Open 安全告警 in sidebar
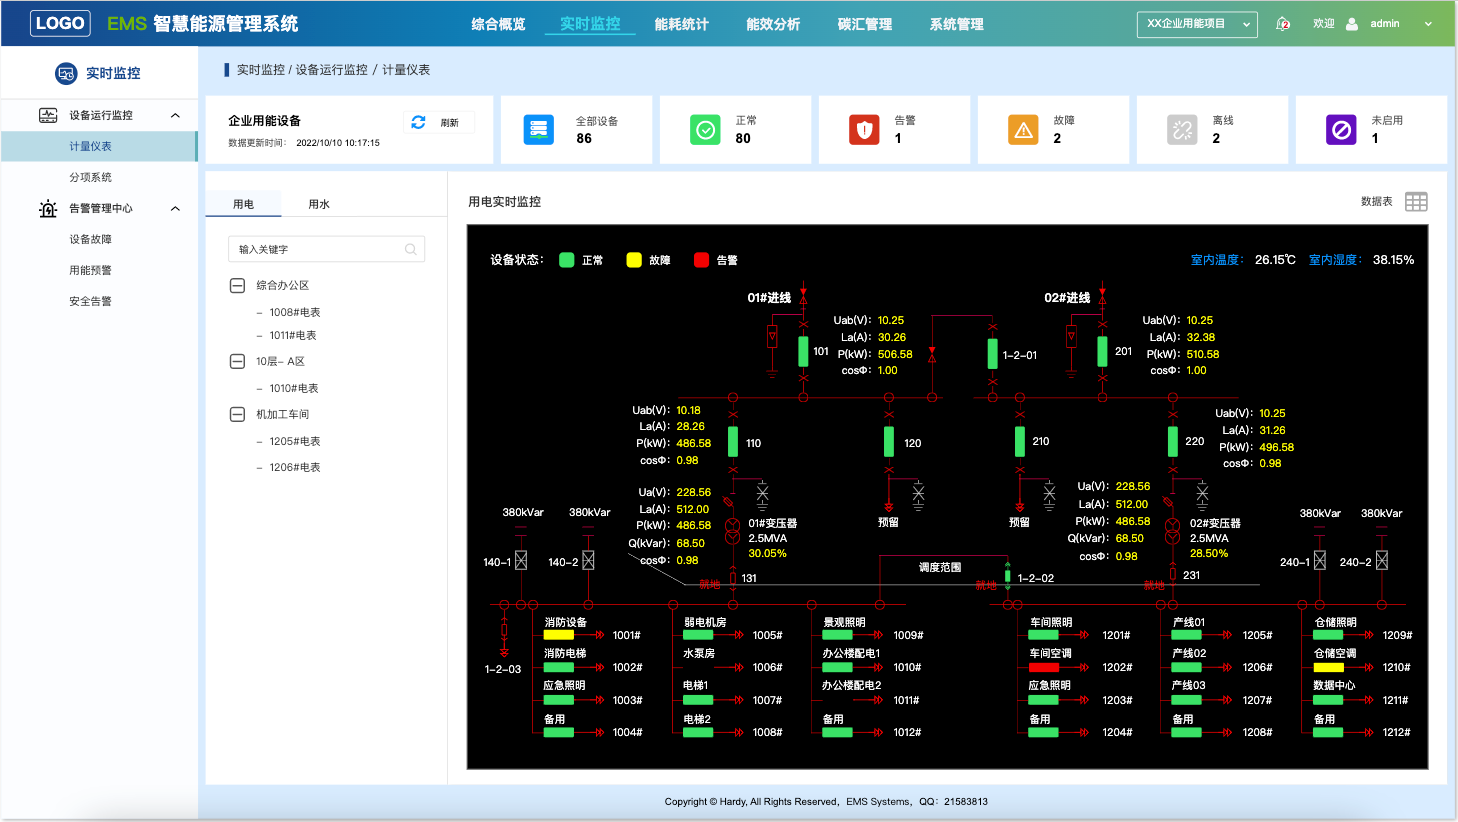 [x=90, y=301]
